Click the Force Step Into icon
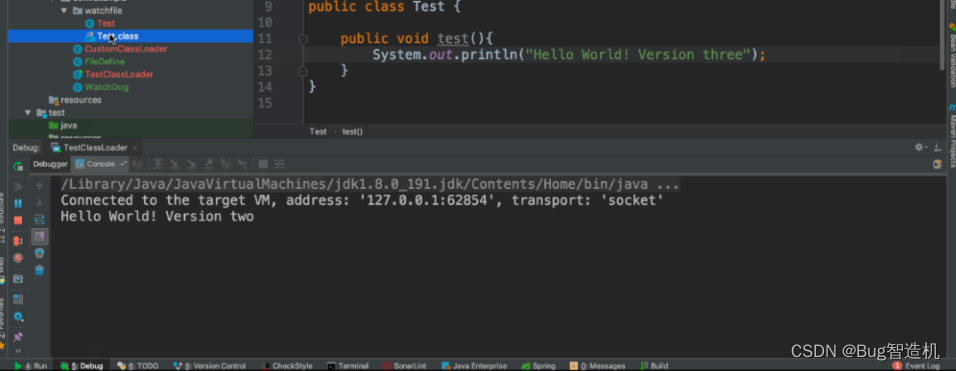Viewport: 956px width, 371px height. coord(191,164)
